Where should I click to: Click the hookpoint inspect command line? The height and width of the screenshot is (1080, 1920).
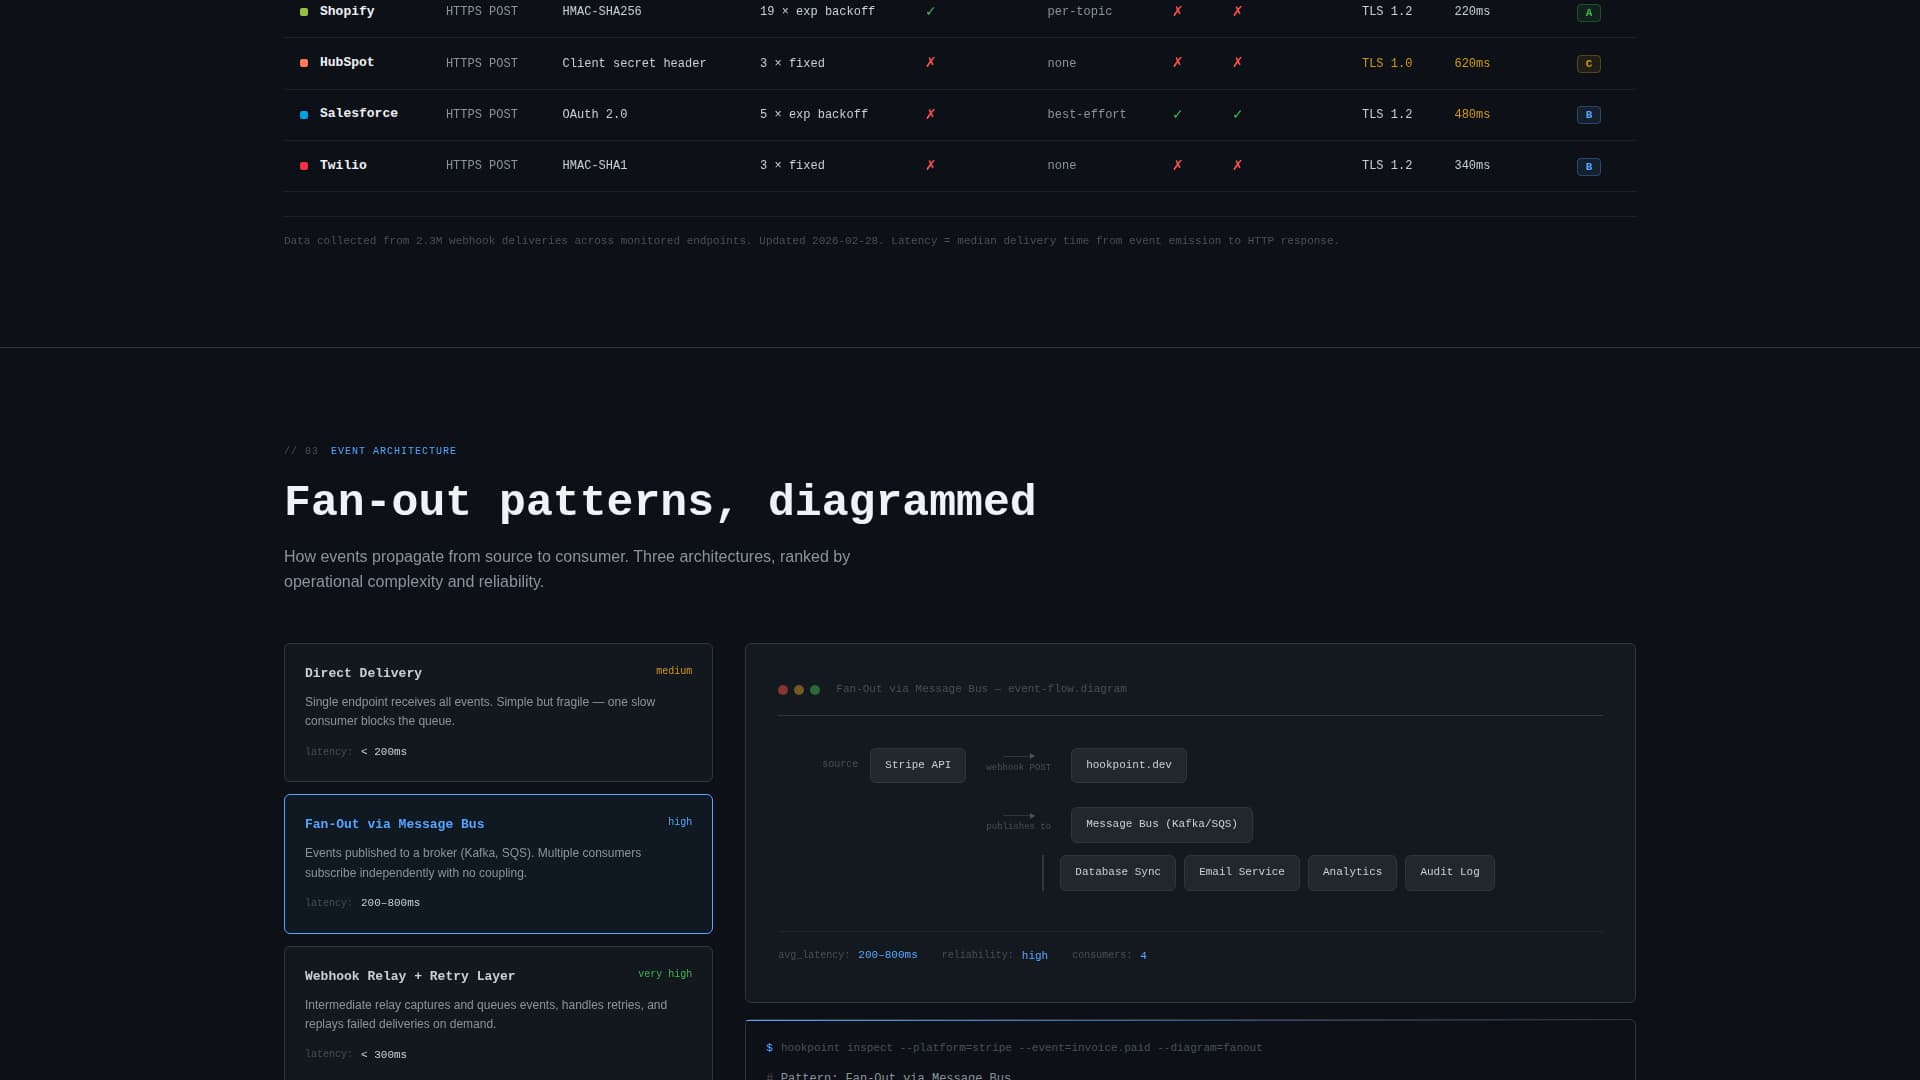point(1020,1047)
